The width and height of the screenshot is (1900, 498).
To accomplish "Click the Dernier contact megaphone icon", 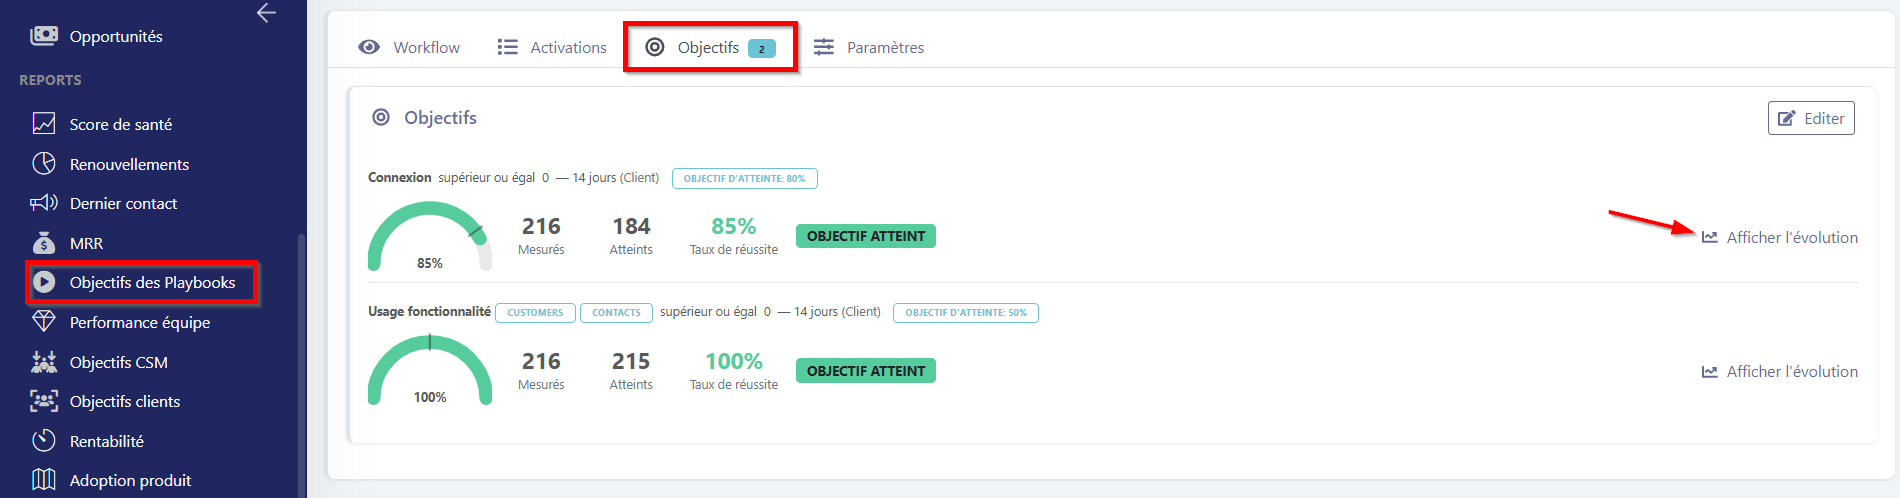I will 44,203.
